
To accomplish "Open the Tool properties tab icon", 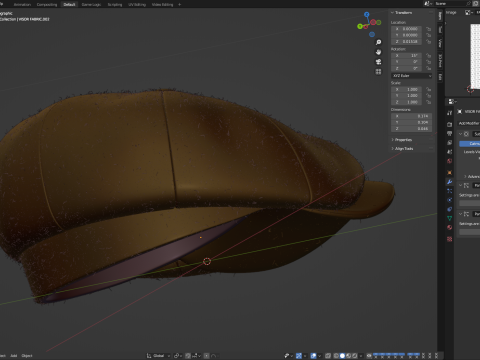I will click(x=450, y=113).
